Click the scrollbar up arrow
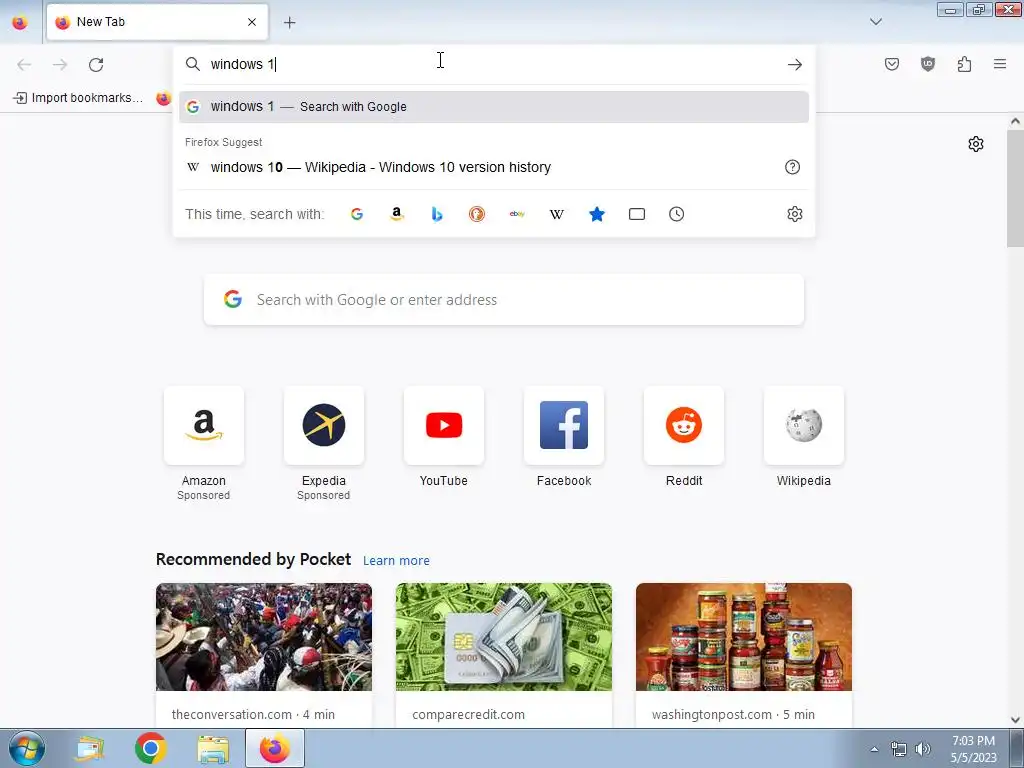The height and width of the screenshot is (768, 1024). coord(1016,121)
